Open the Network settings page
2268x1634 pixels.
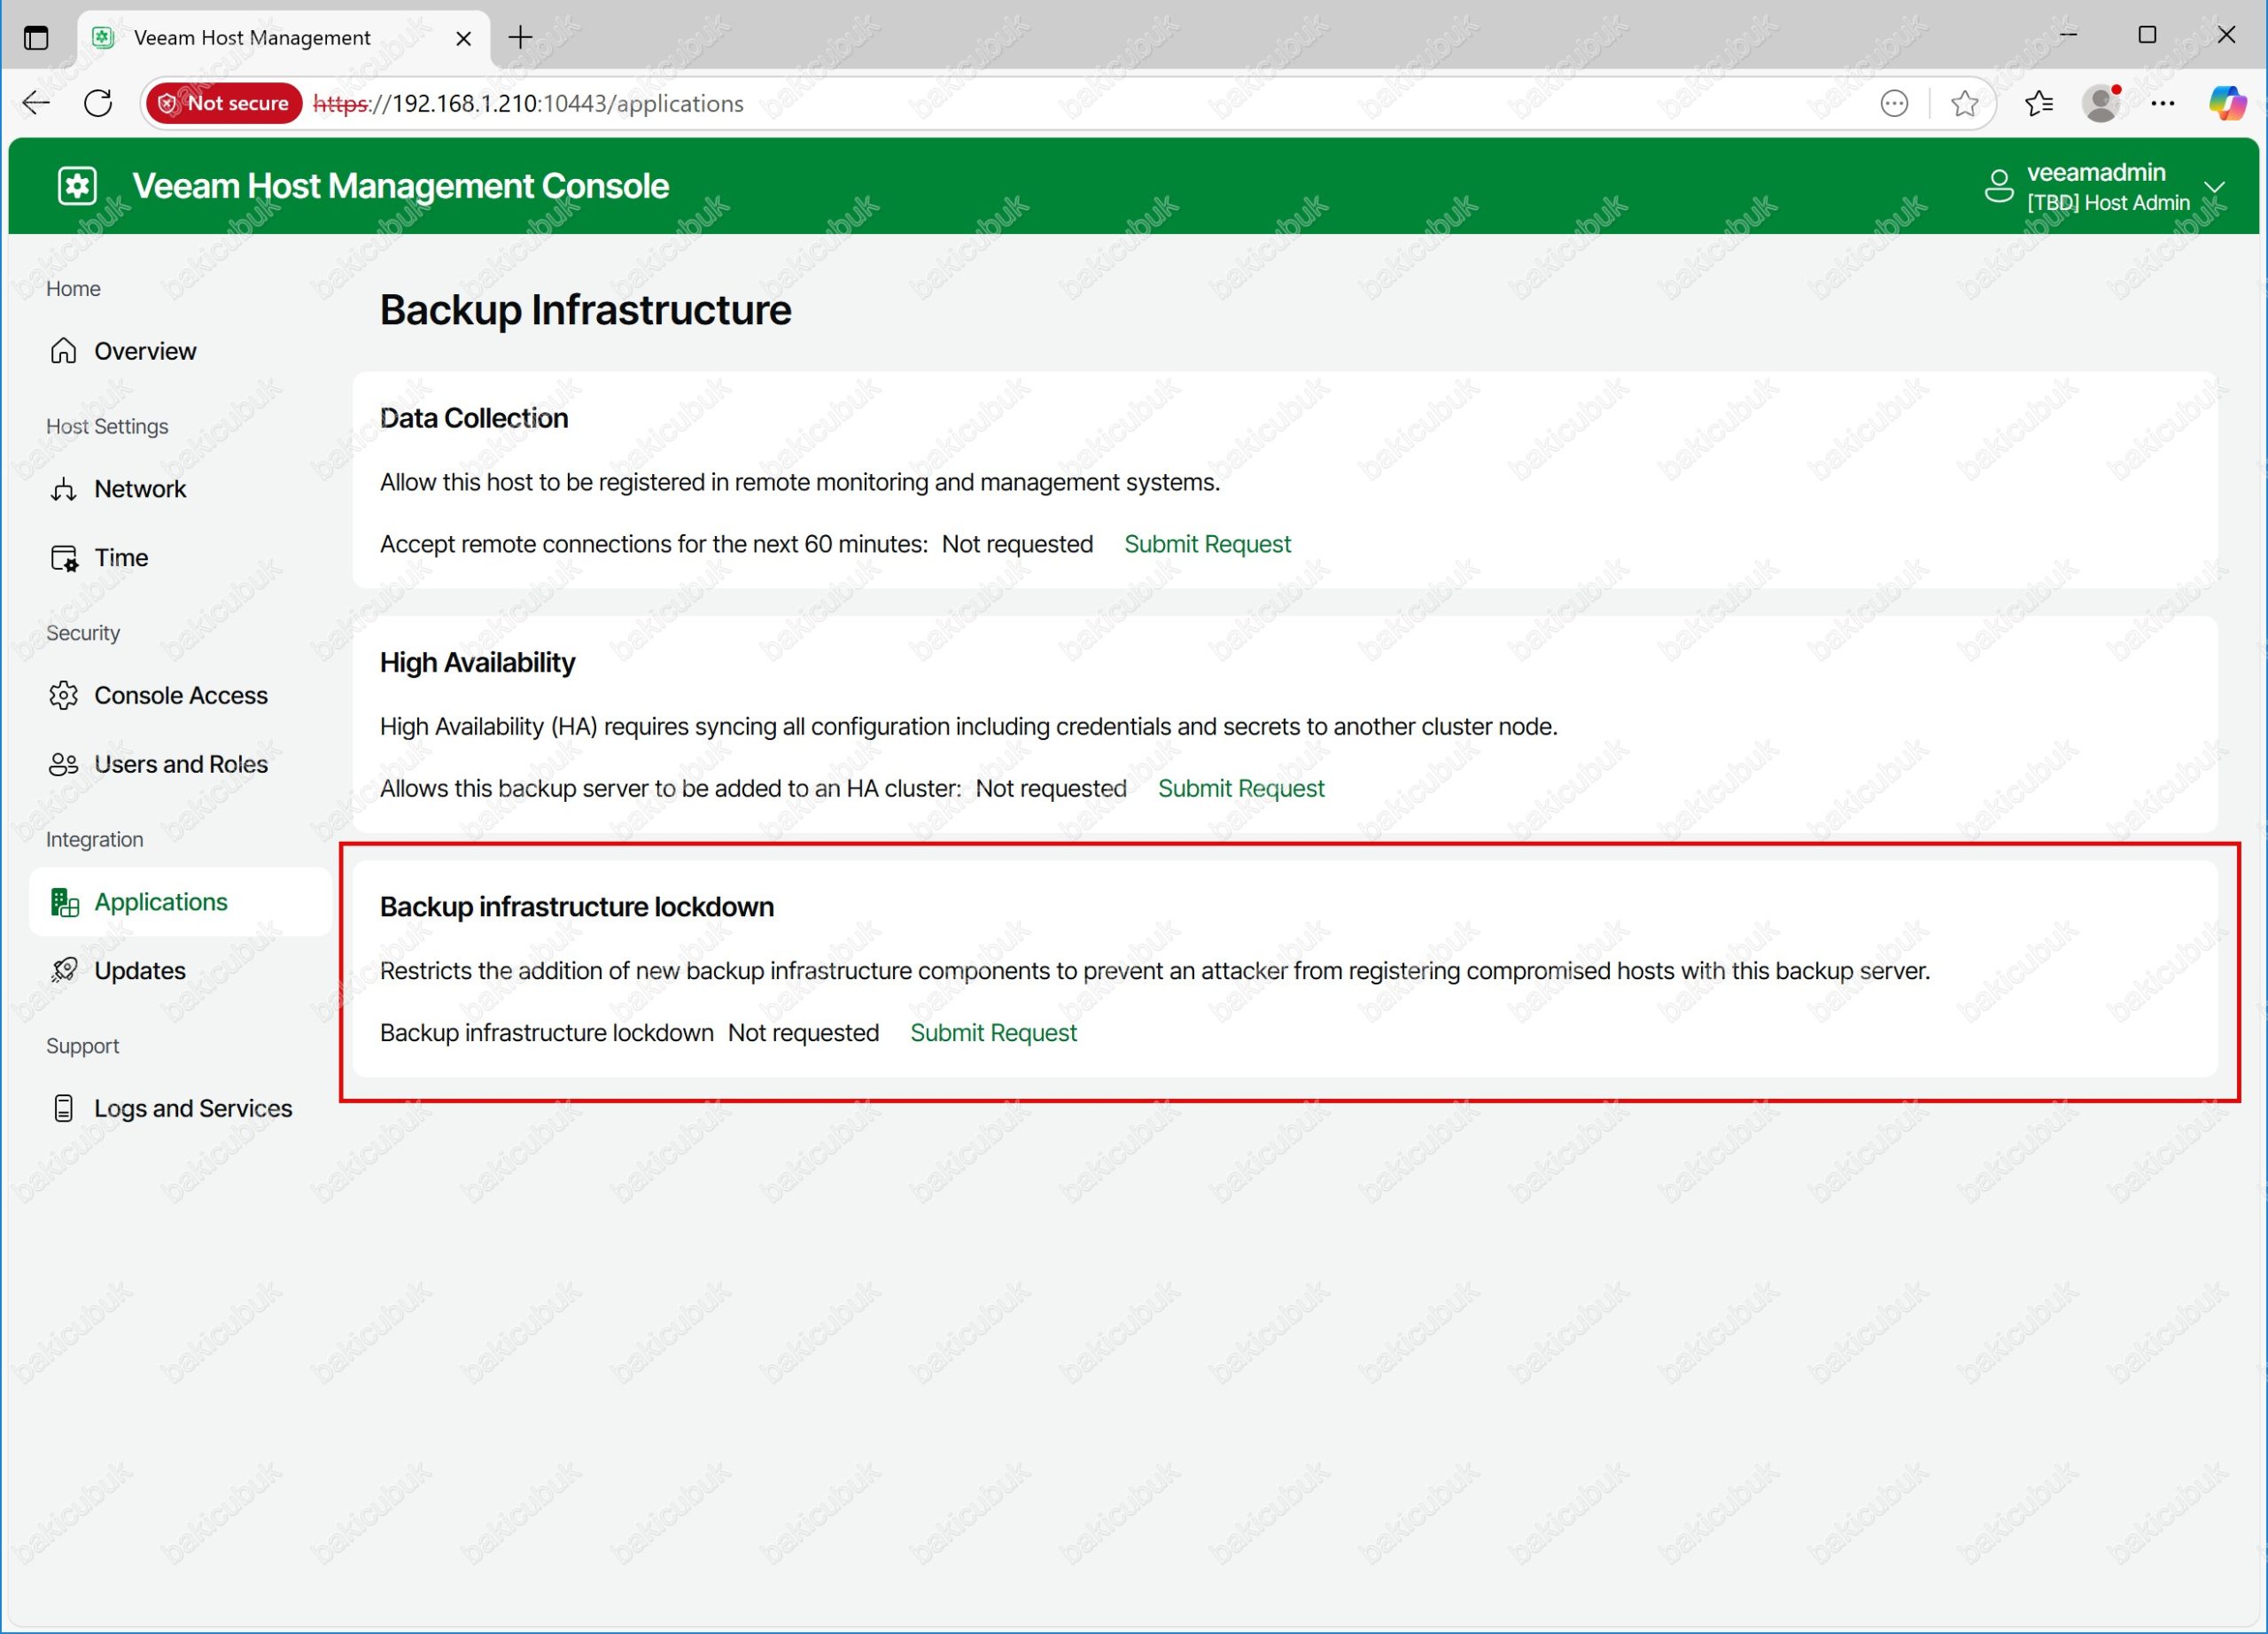(180, 489)
